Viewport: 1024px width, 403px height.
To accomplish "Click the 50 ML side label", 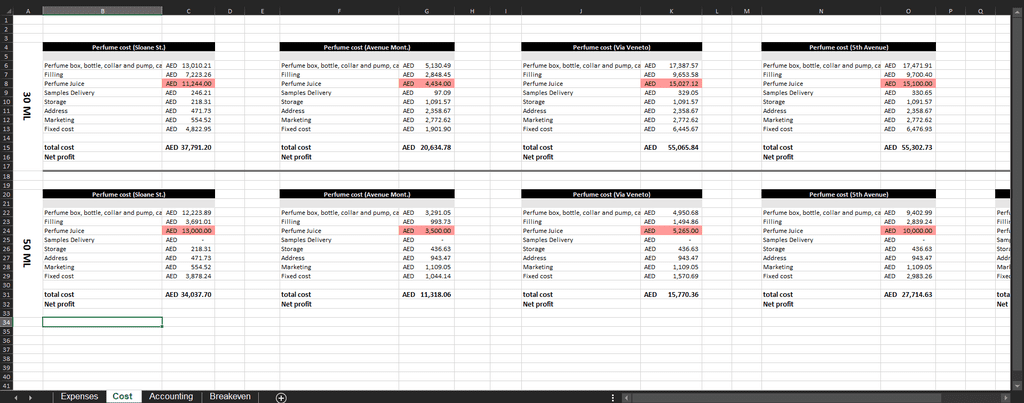I will [x=27, y=251].
